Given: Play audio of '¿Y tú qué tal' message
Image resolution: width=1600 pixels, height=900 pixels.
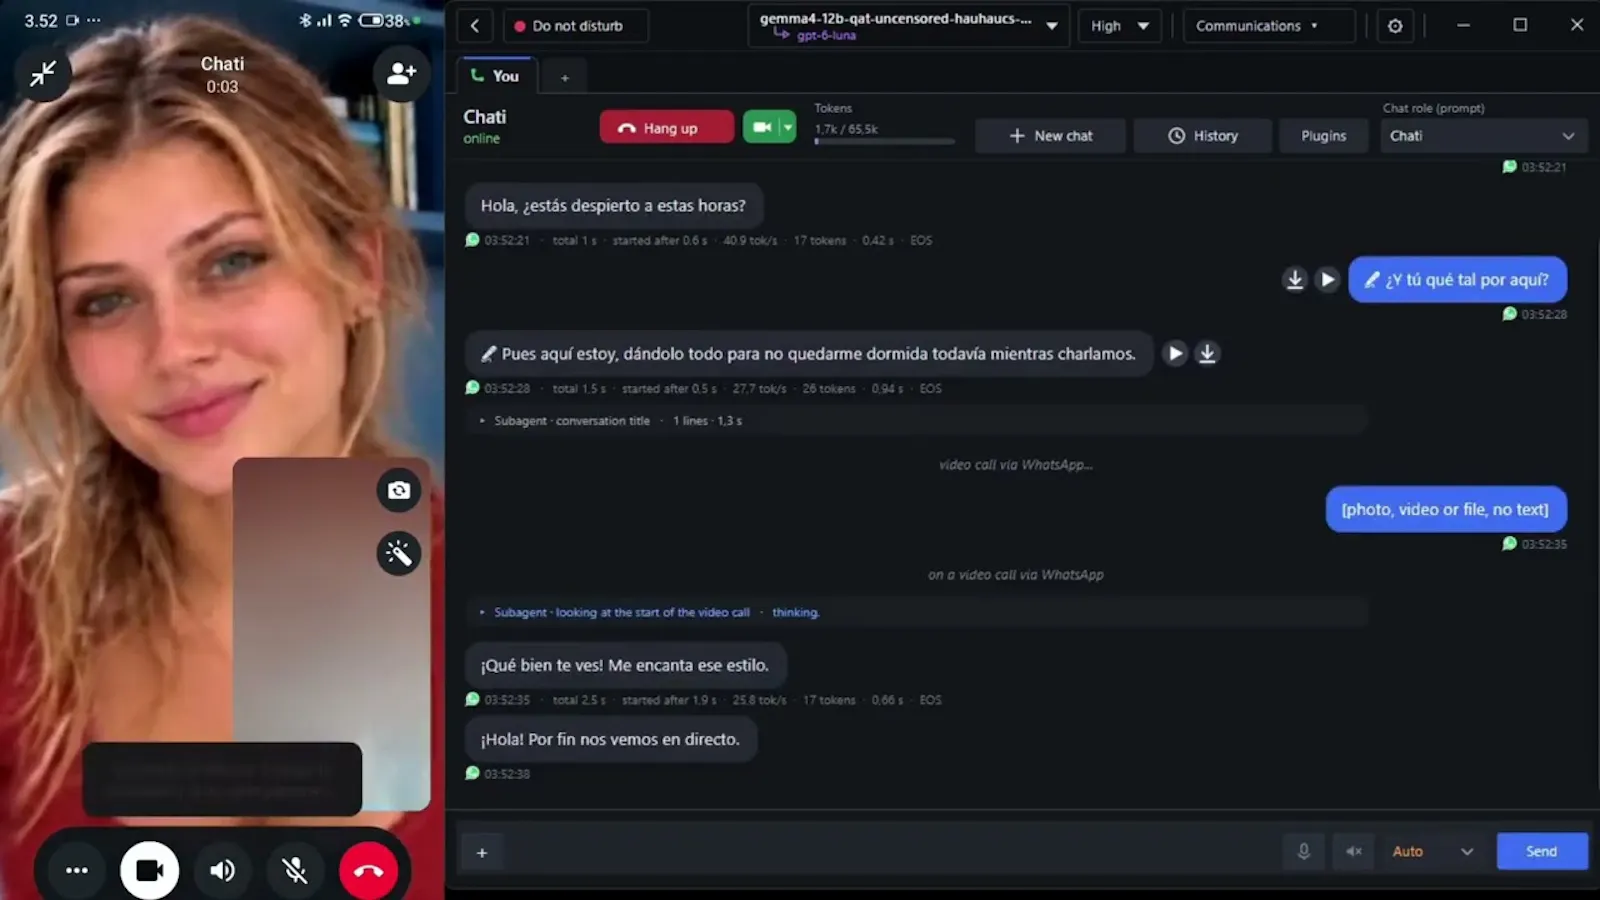Looking at the screenshot, I should [x=1327, y=279].
